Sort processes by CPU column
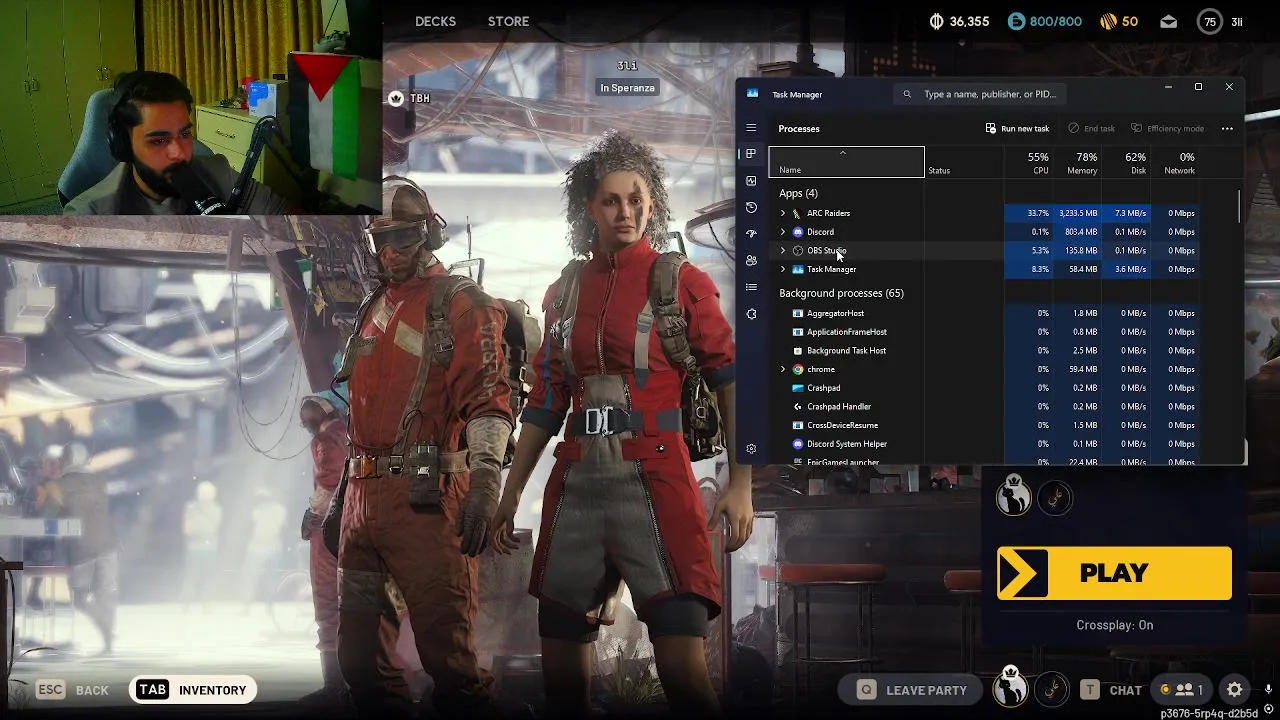The height and width of the screenshot is (720, 1280). [x=1027, y=162]
